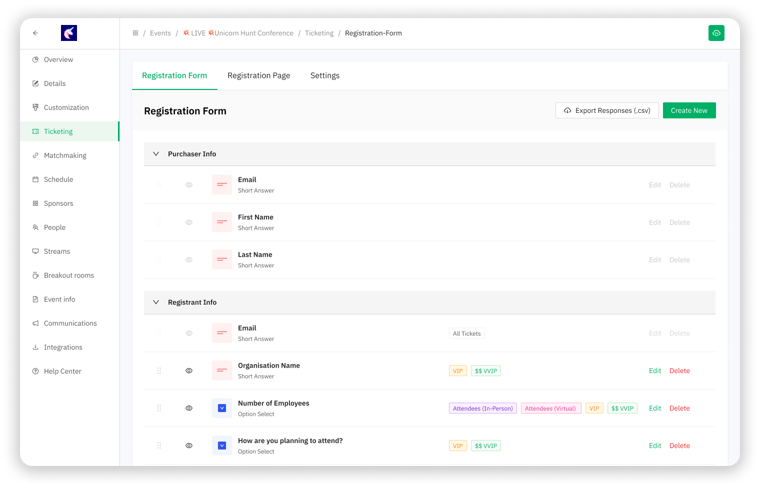Click the app logo in the sidebar
Image resolution: width=760 pixels, height=488 pixels.
click(69, 33)
